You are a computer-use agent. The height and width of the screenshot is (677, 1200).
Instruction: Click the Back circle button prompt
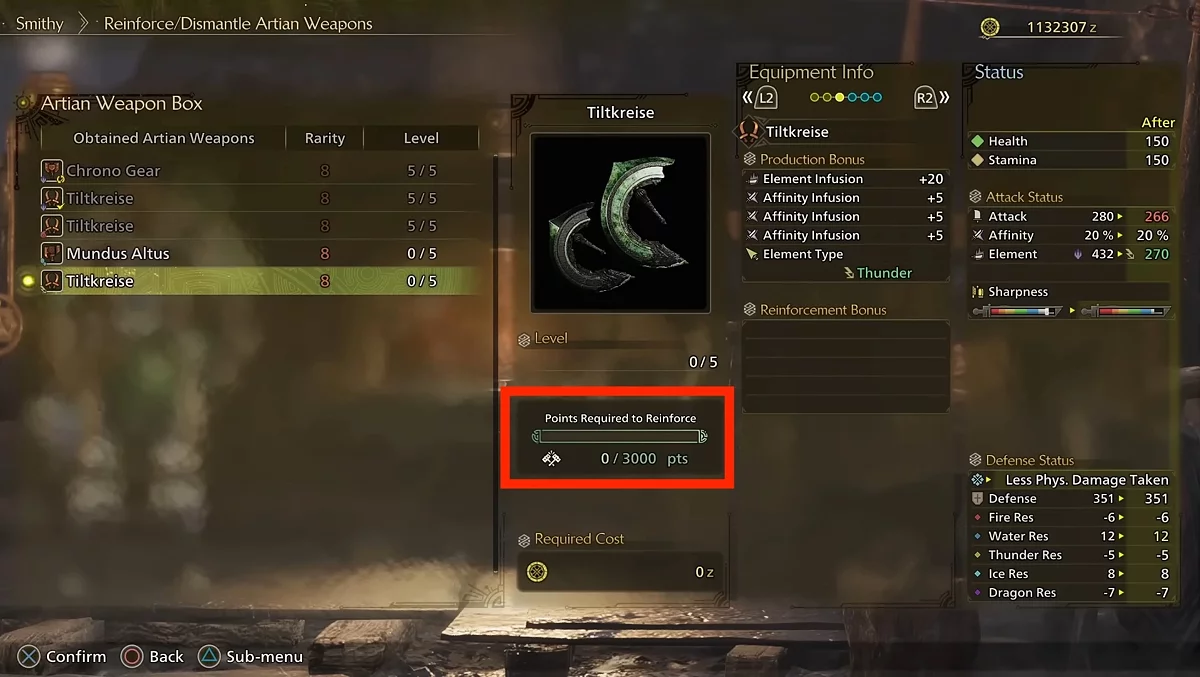tap(132, 657)
